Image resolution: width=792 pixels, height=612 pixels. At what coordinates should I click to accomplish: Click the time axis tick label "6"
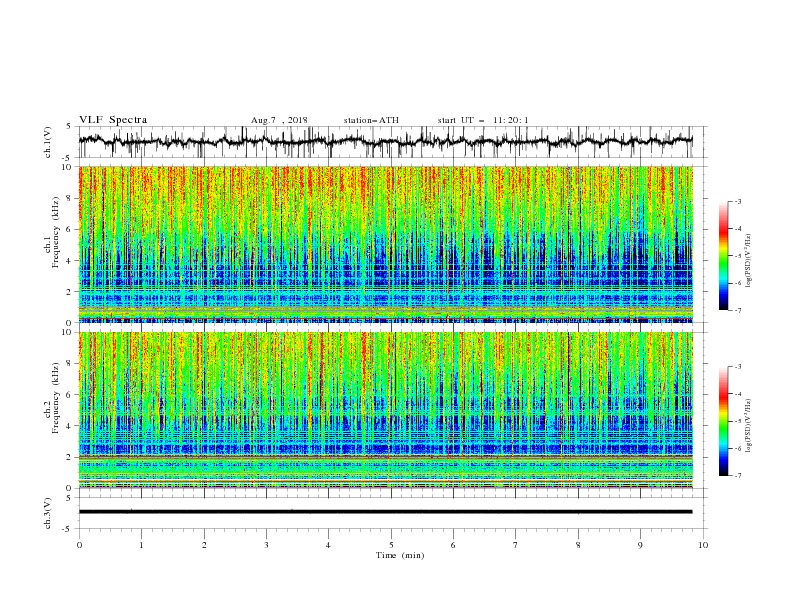coord(454,545)
